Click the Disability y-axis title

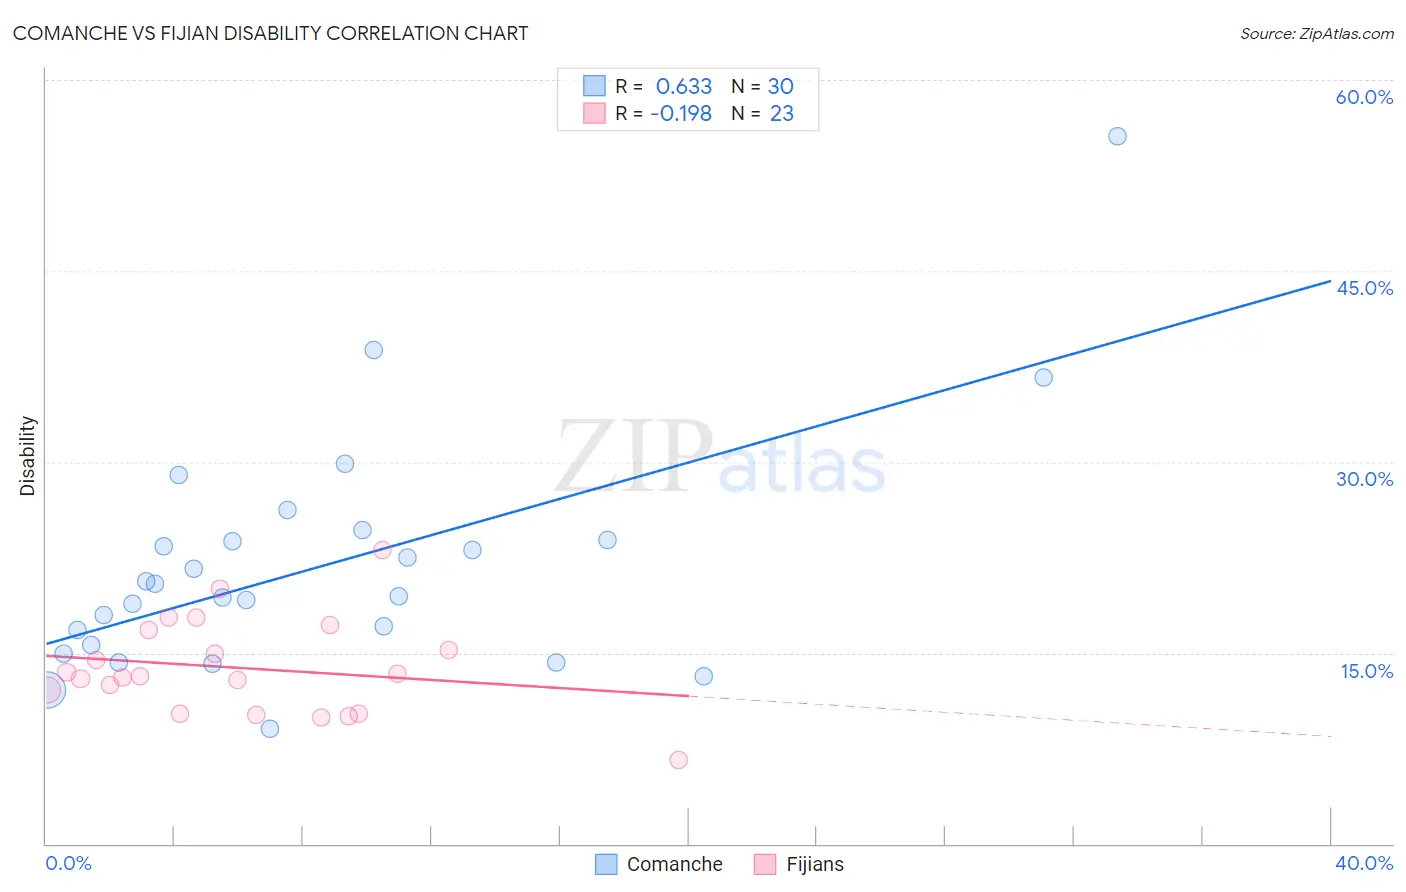tap(27, 456)
